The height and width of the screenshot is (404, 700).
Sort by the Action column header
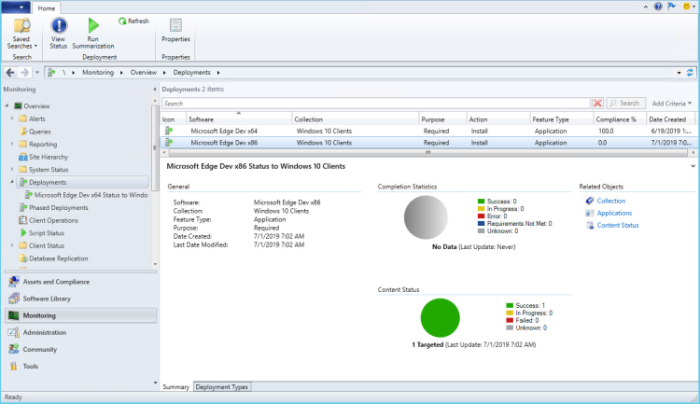[x=498, y=119]
